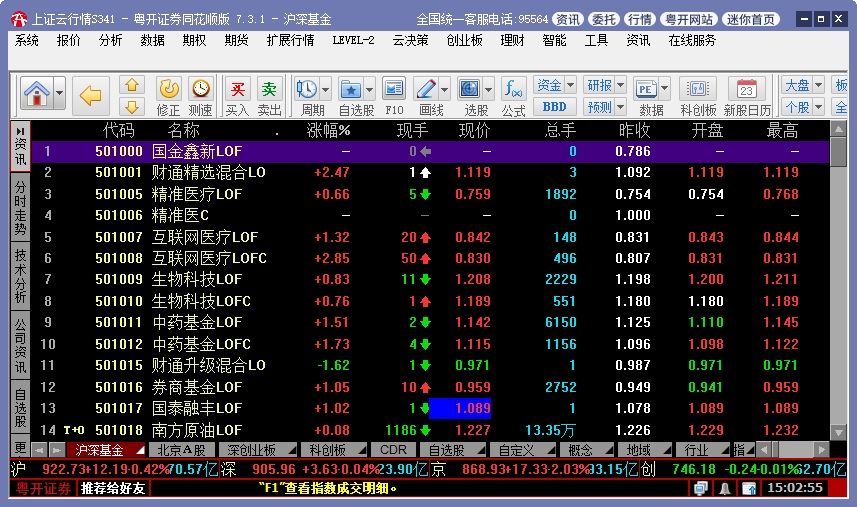The width and height of the screenshot is (857, 507).
Task: Click the bell icon in status bar
Action: tap(725, 488)
